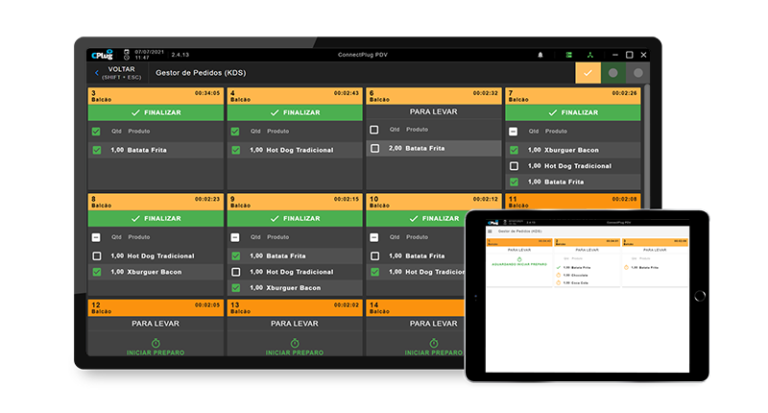Click the CPlug logo icon
The height and width of the screenshot is (413, 768).
click(x=101, y=55)
